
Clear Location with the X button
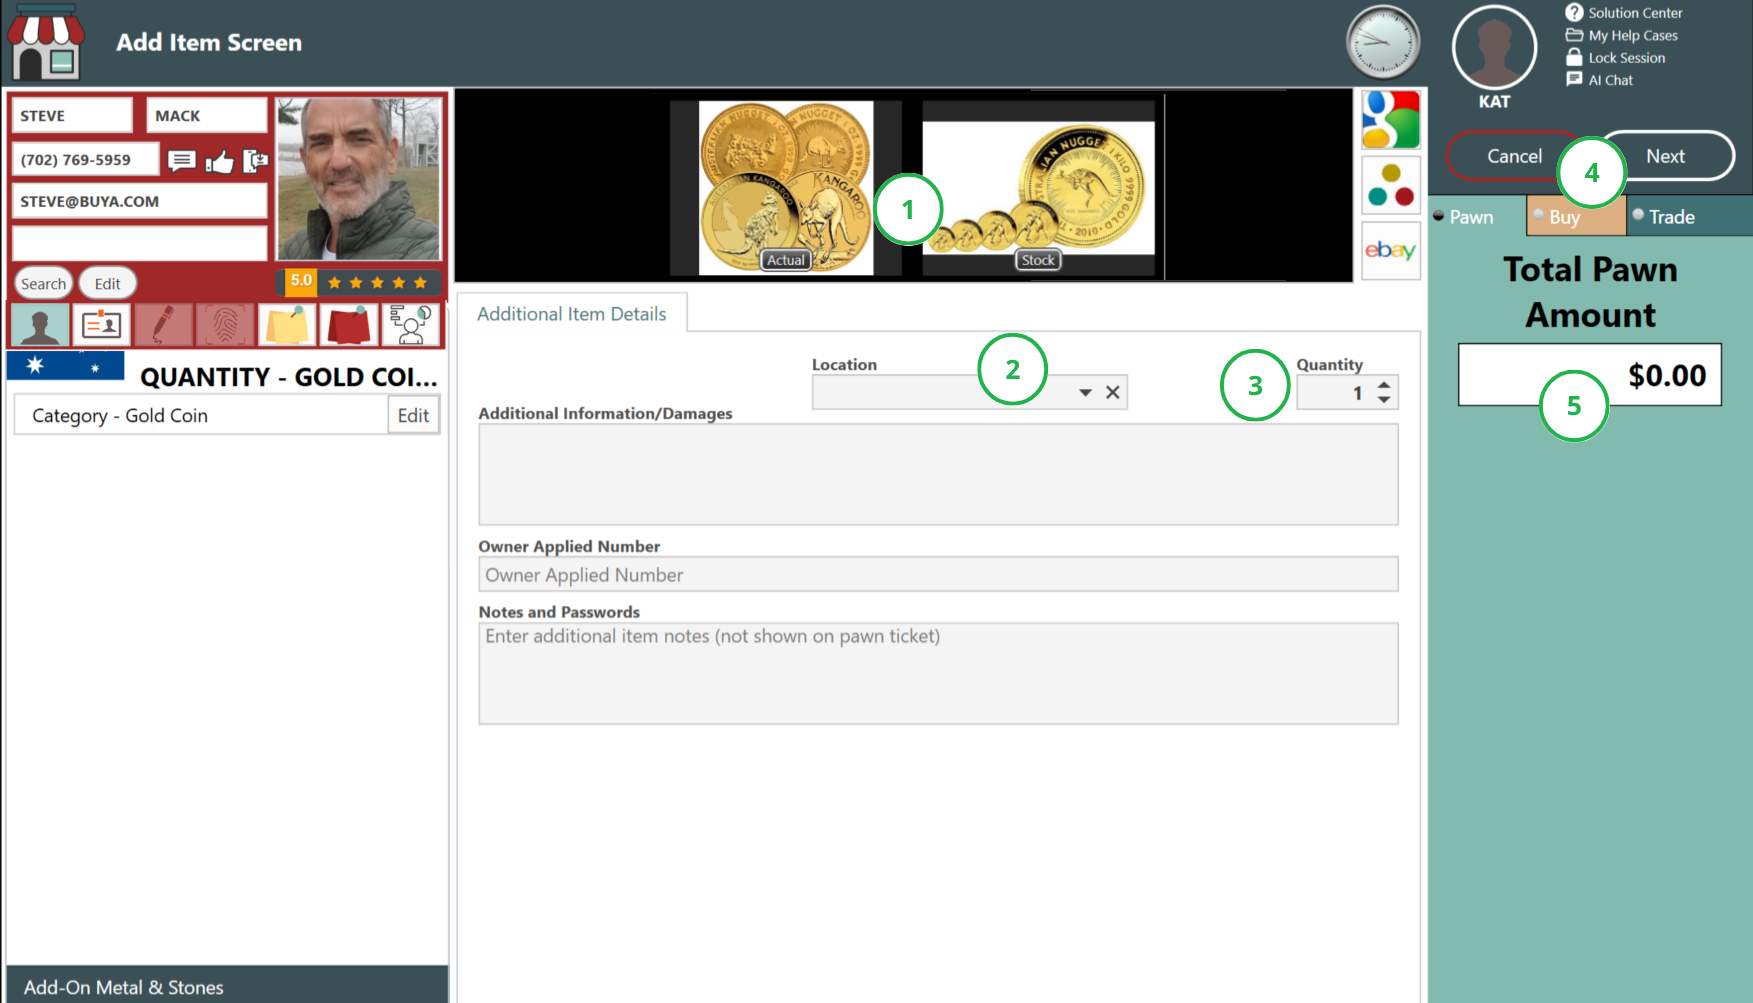[x=1112, y=393]
